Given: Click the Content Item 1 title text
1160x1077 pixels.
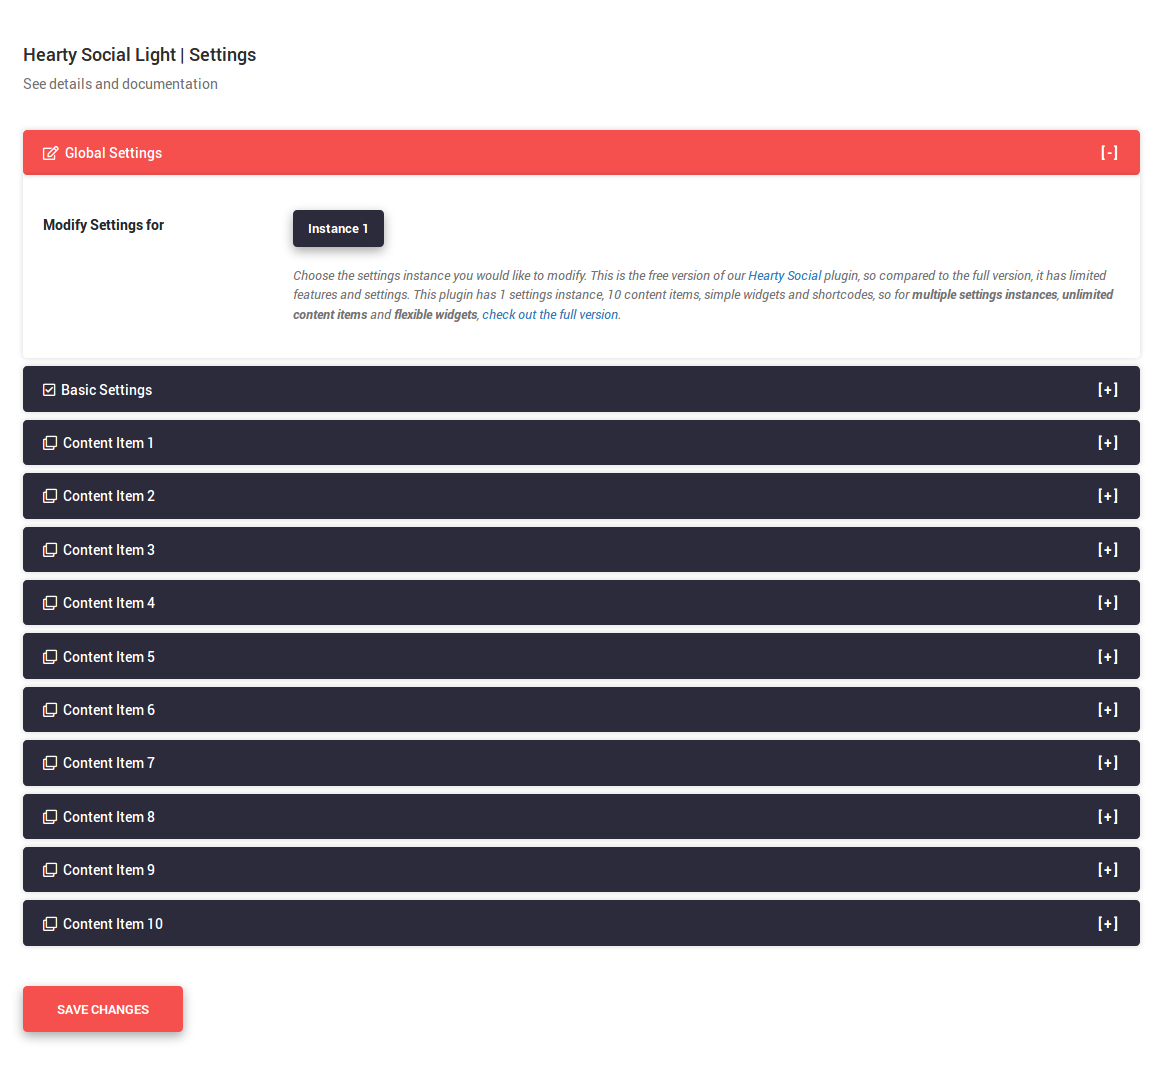Looking at the screenshot, I should click(x=108, y=443).
